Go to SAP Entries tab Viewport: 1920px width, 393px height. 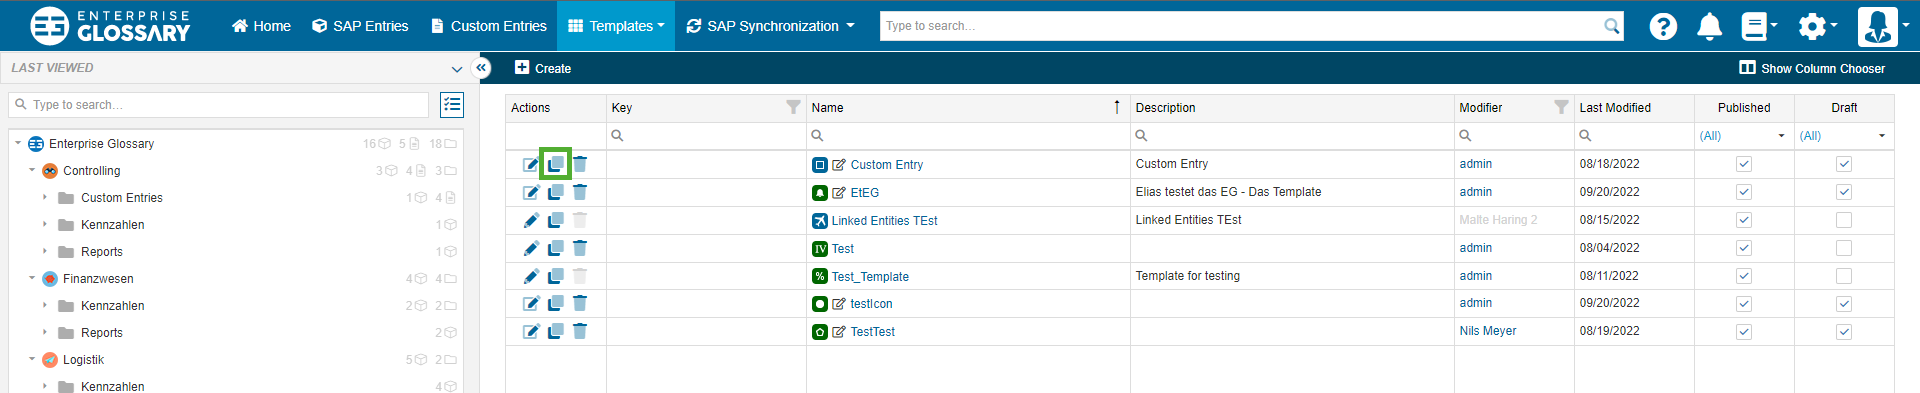coord(360,26)
